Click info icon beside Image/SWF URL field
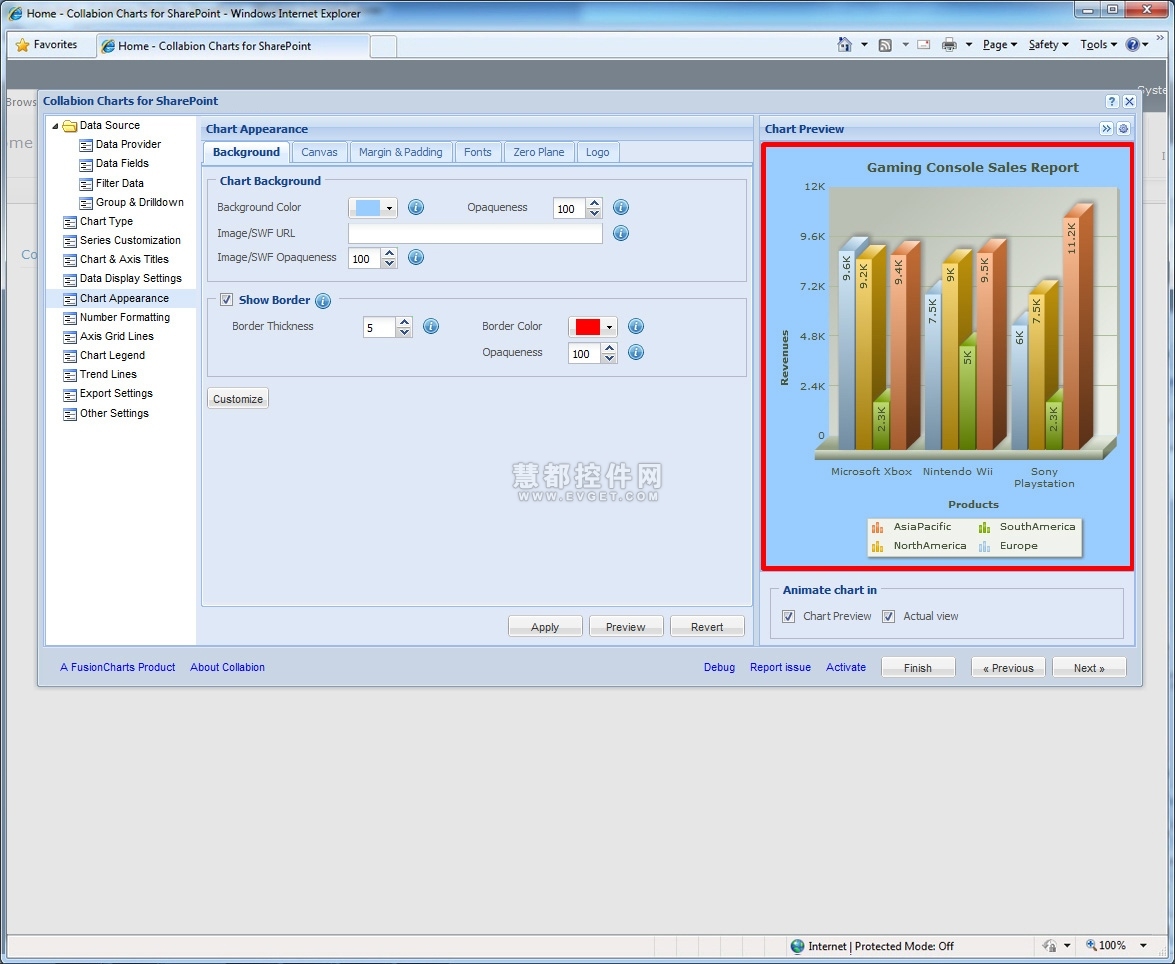Screen dimensions: 1175x964 (620, 233)
